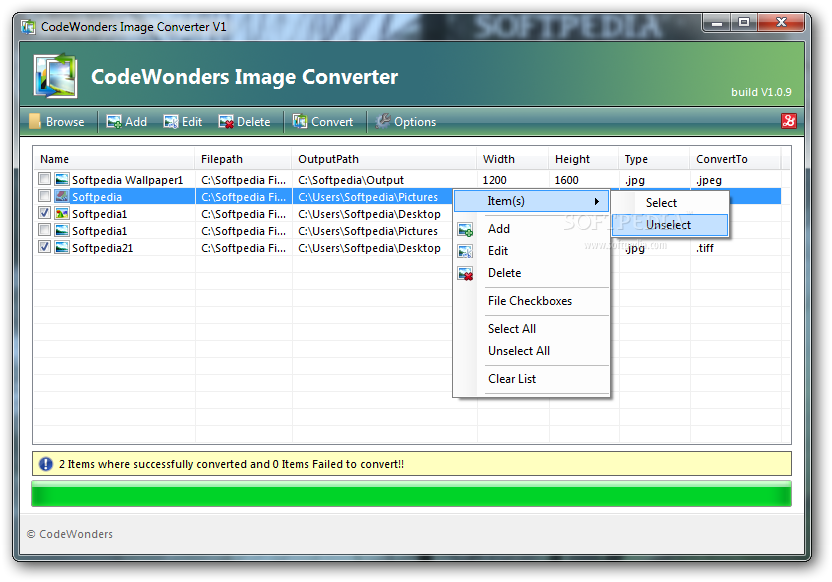The image size is (832, 582).
Task: Click the highlighted C:\Users\Softpedia\Pictures output path
Action: click(368, 197)
